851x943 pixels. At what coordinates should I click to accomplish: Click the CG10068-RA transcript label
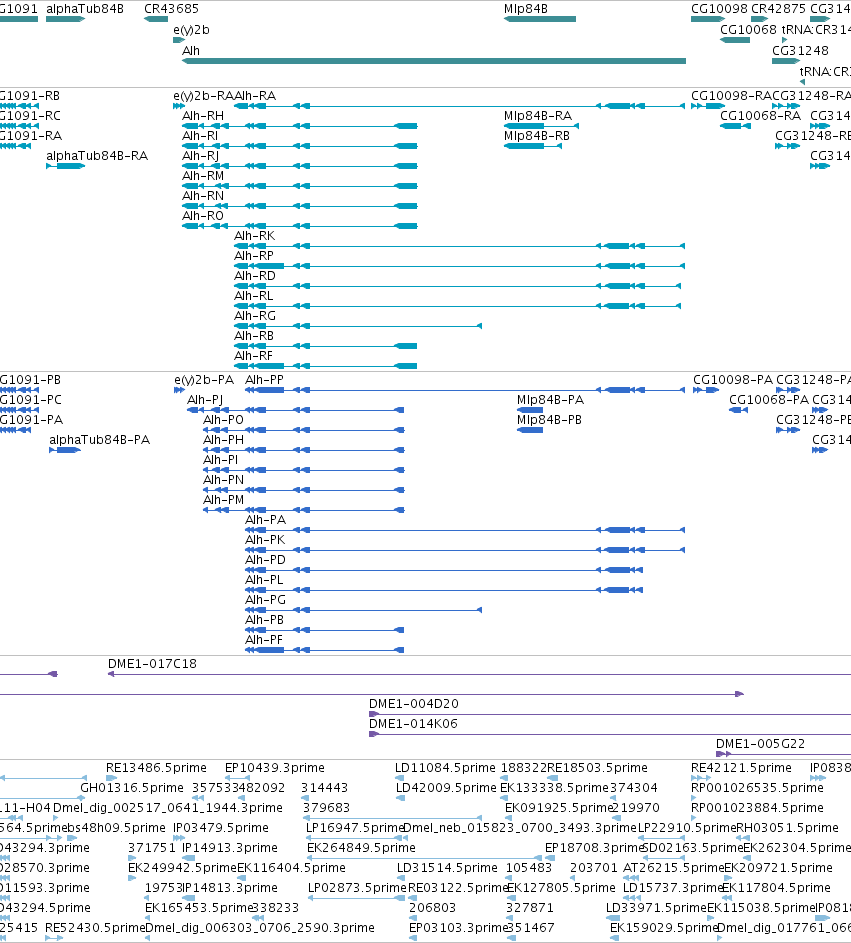point(760,115)
